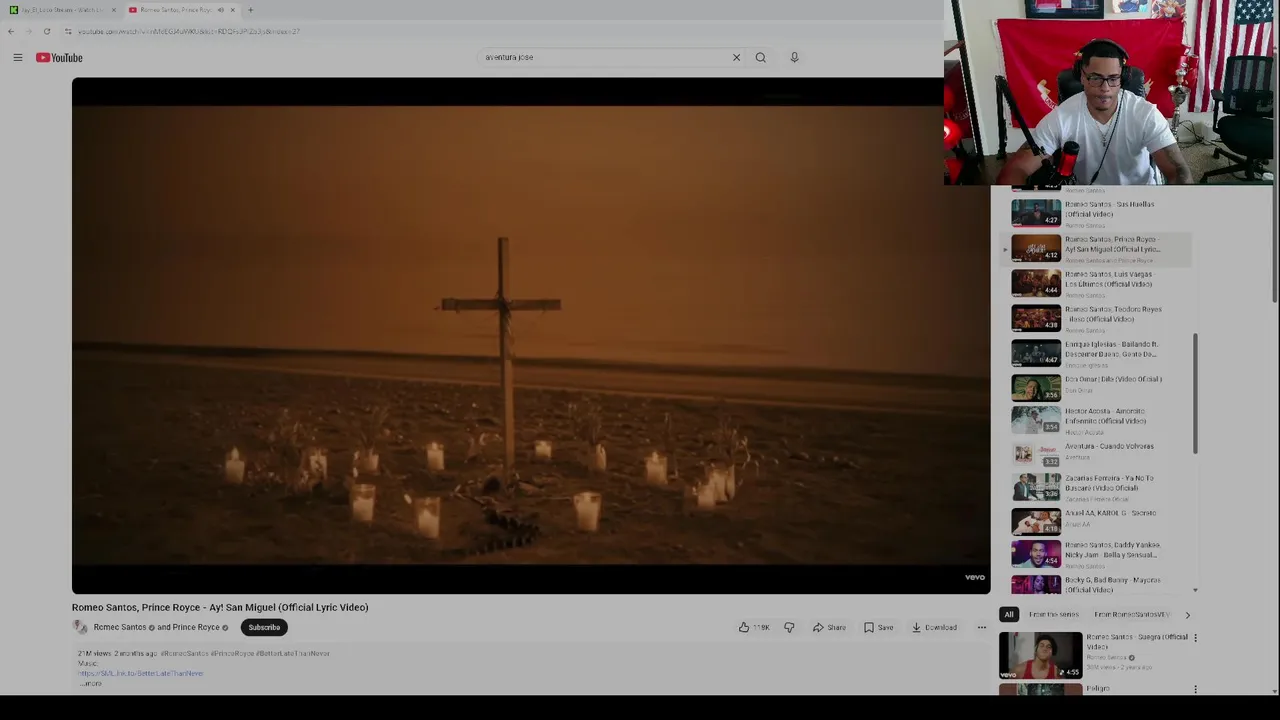Play Teodoro Reyes Ileso playlist video
The width and height of the screenshot is (1280, 720).
click(1096, 318)
